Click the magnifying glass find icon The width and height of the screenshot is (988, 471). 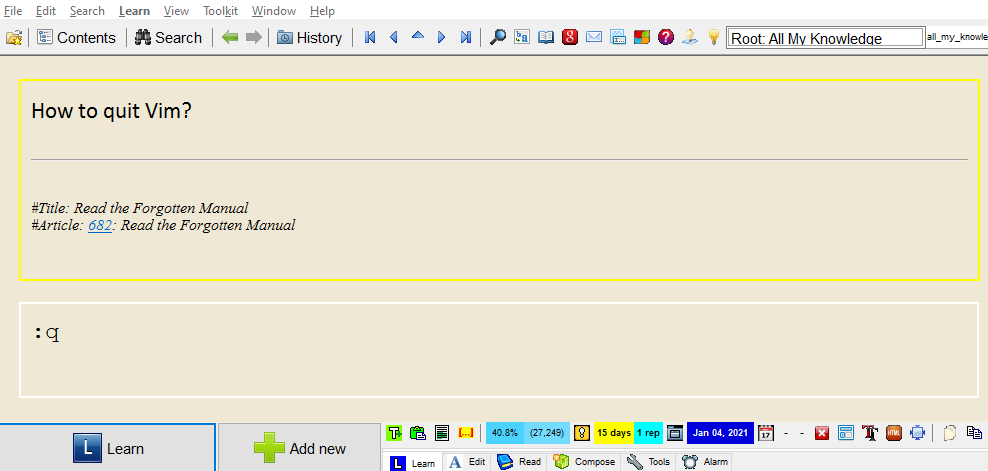pyautogui.click(x=497, y=38)
